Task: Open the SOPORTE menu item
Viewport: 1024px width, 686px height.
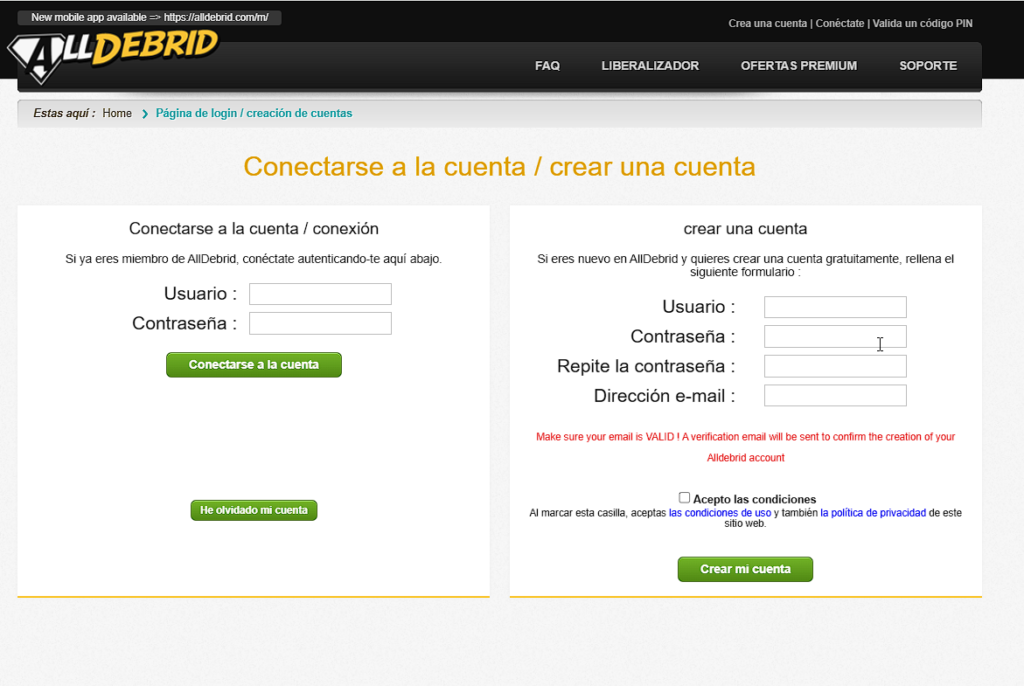Action: [928, 66]
